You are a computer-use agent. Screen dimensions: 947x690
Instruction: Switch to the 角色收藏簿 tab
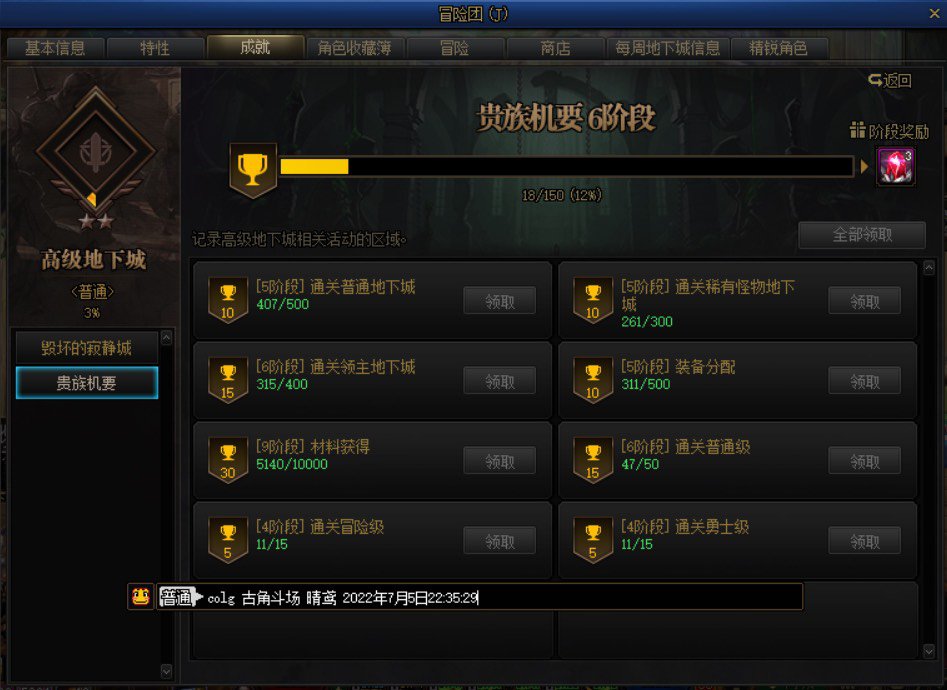point(355,48)
